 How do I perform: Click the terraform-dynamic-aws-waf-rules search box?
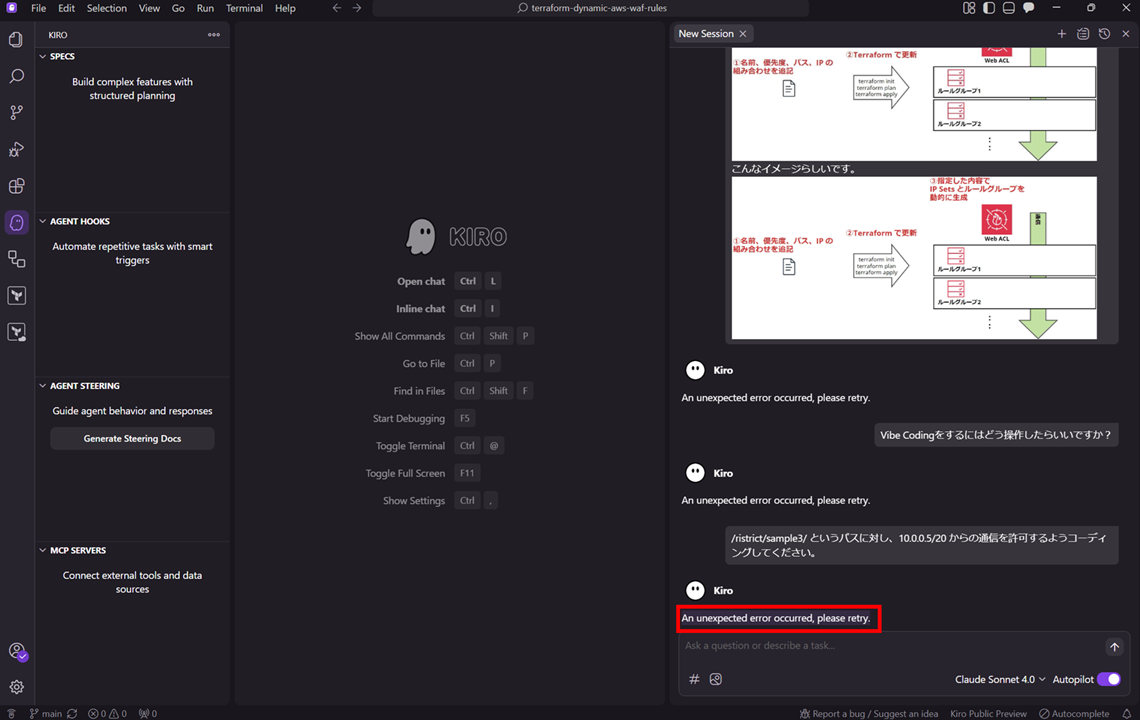[590, 8]
